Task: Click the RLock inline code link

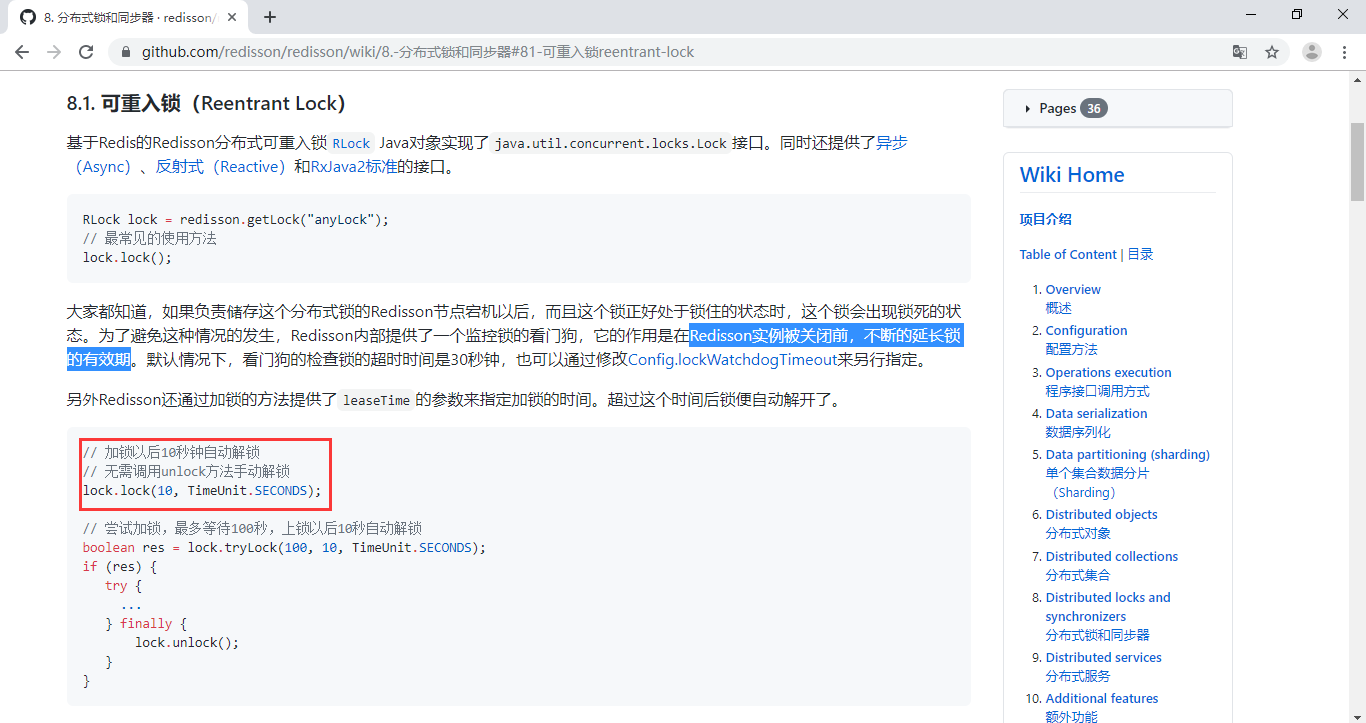Action: [351, 143]
